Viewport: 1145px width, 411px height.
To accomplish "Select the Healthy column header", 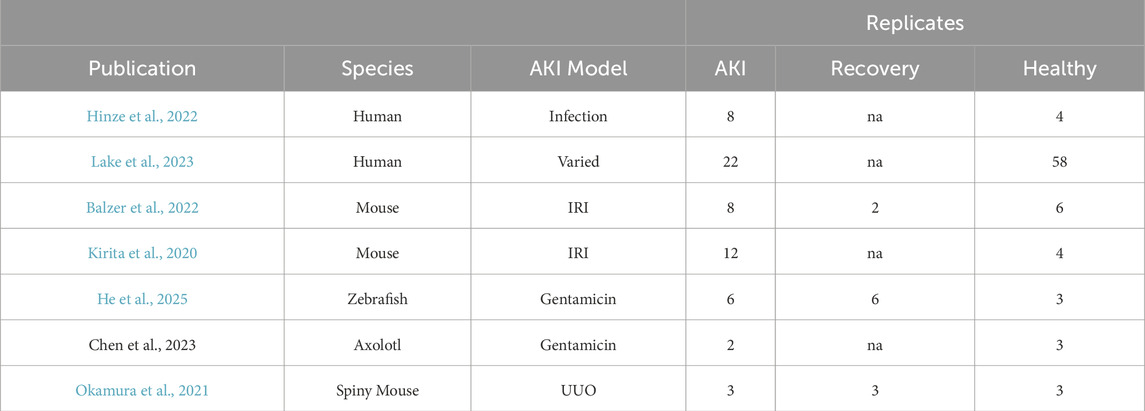I will coord(1059,69).
